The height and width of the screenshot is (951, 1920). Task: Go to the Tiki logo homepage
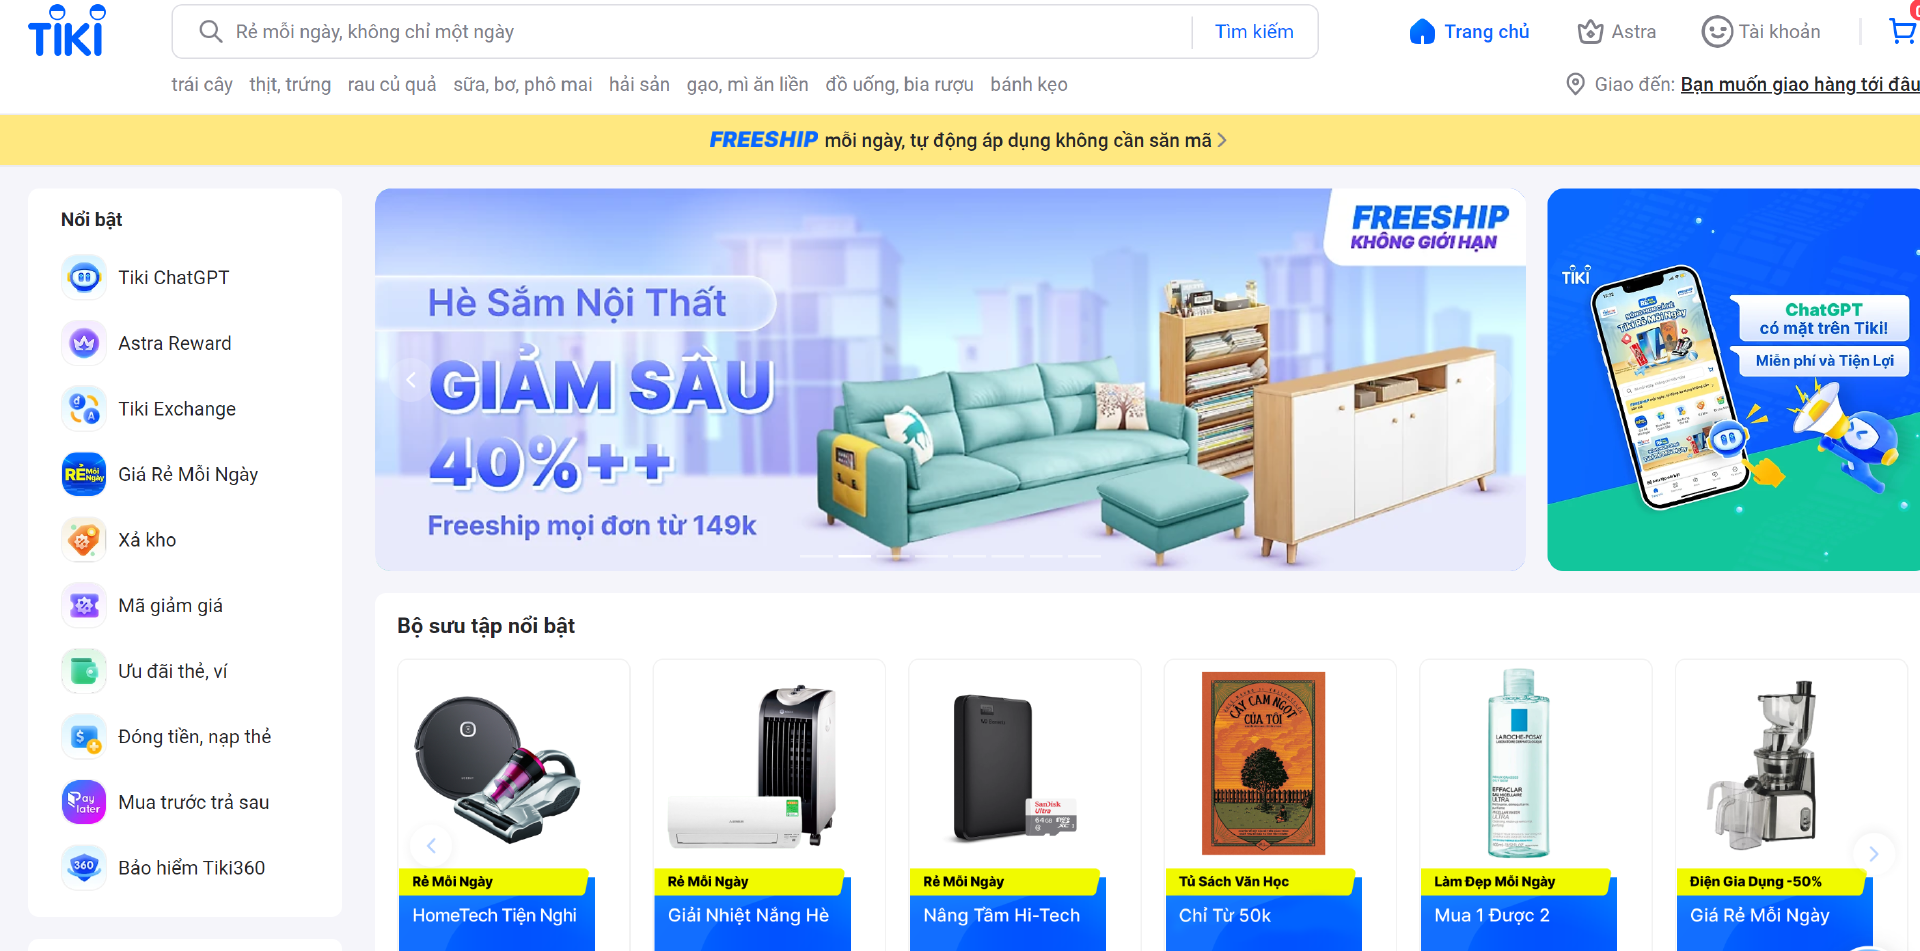point(67,31)
